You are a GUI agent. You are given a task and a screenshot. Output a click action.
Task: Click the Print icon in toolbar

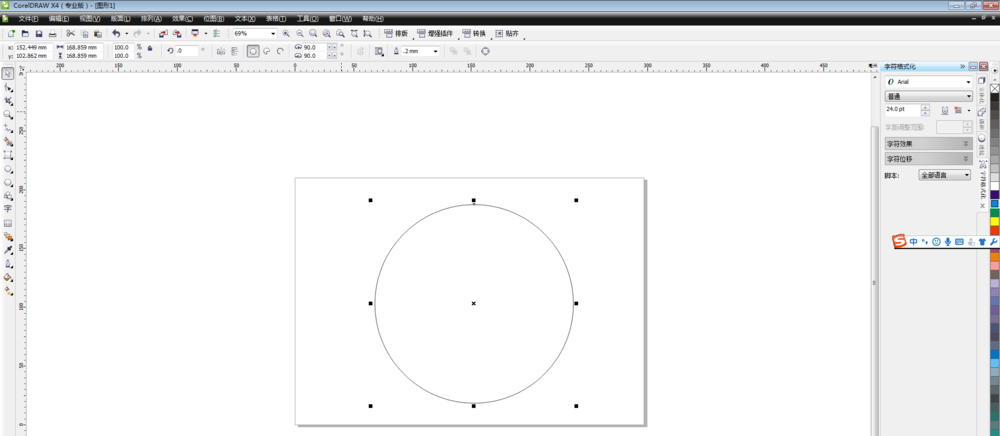coord(53,34)
